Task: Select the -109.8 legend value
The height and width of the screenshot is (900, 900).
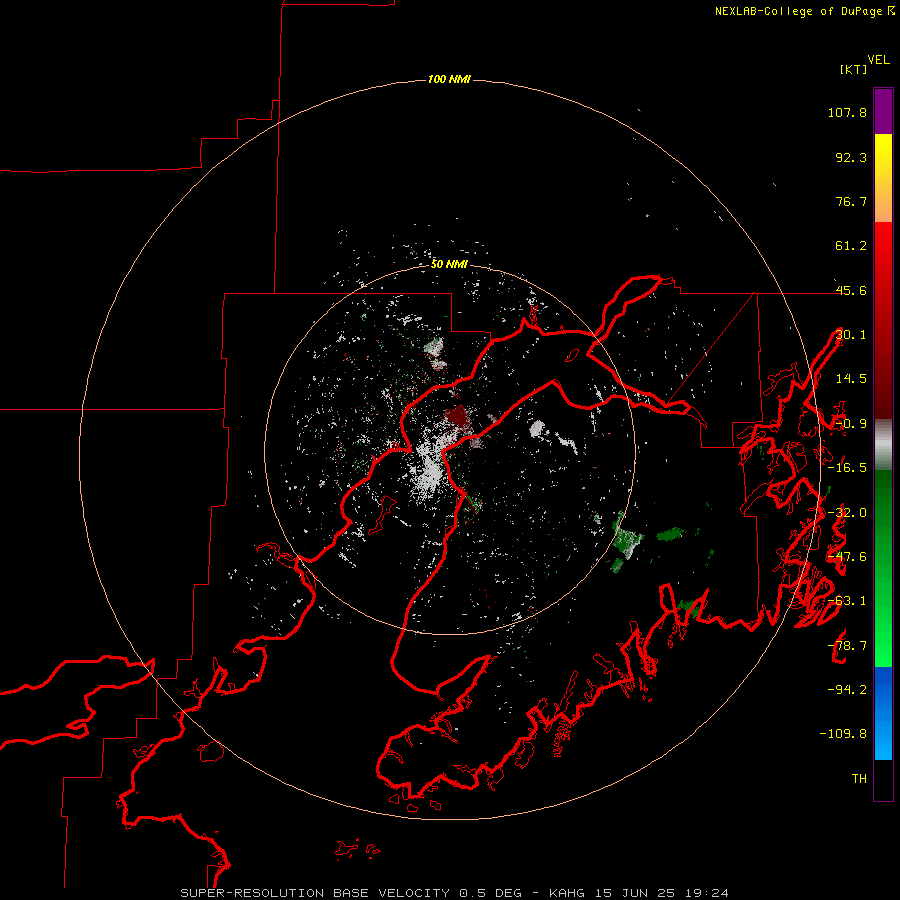Action: pyautogui.click(x=843, y=734)
